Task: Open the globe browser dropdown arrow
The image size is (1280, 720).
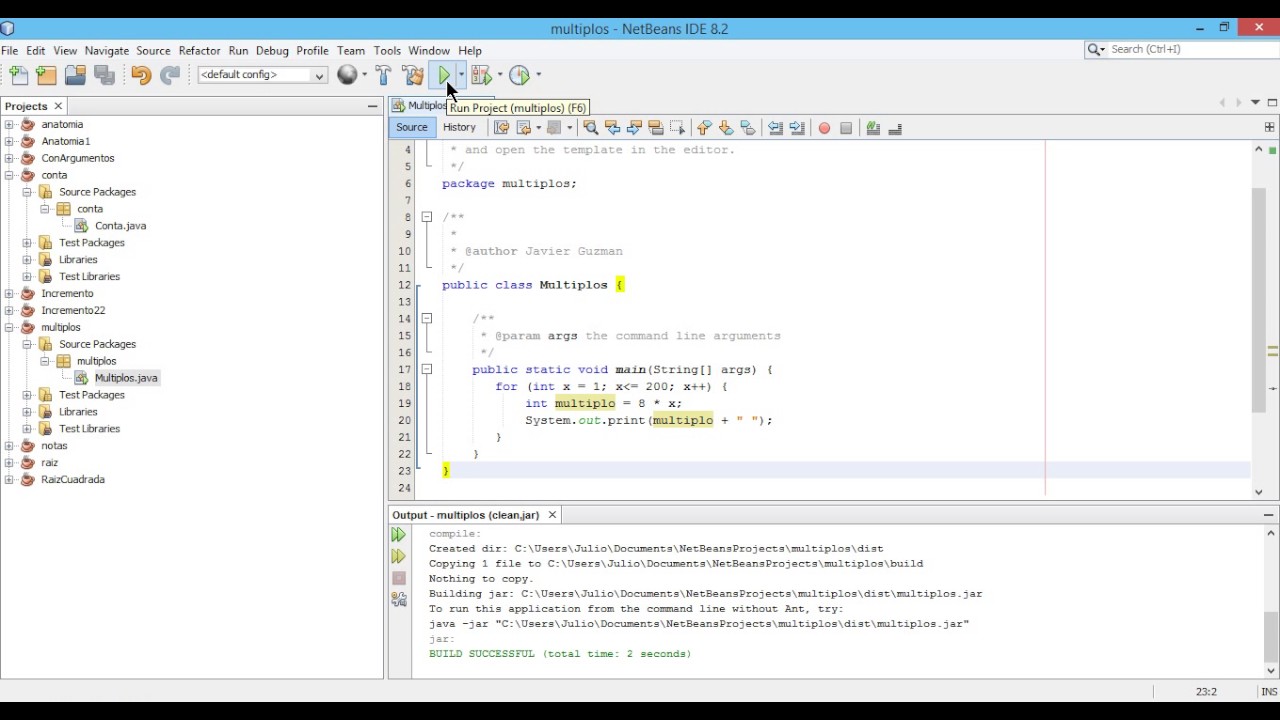Action: (x=364, y=75)
